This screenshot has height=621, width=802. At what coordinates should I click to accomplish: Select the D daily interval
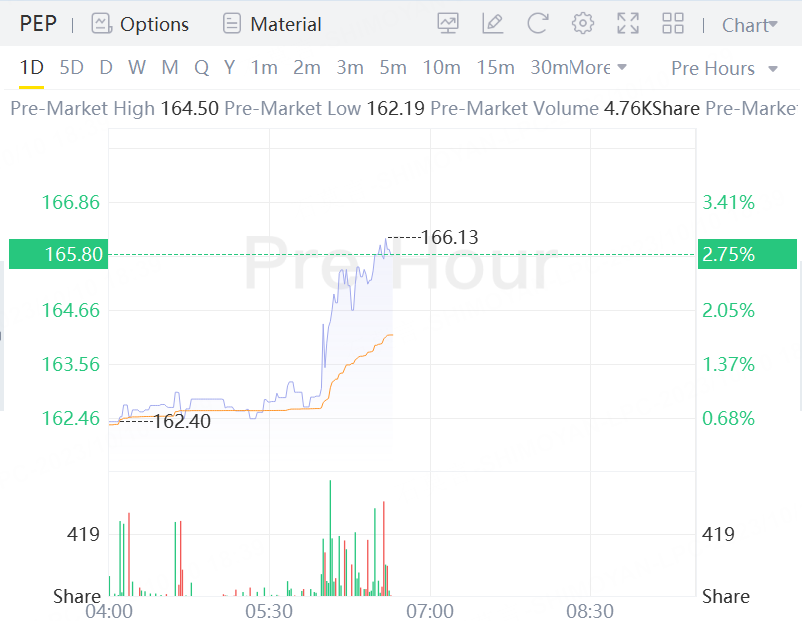click(x=106, y=68)
